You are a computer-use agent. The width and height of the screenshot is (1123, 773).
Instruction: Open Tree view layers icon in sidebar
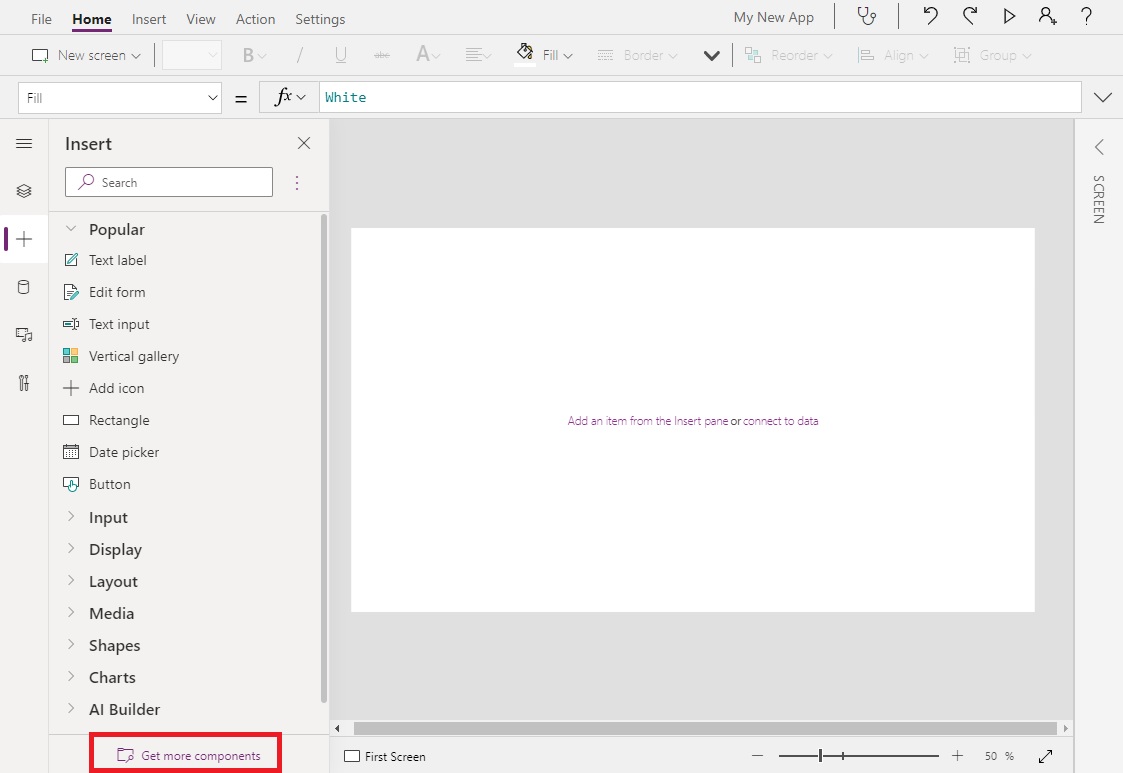tap(24, 191)
